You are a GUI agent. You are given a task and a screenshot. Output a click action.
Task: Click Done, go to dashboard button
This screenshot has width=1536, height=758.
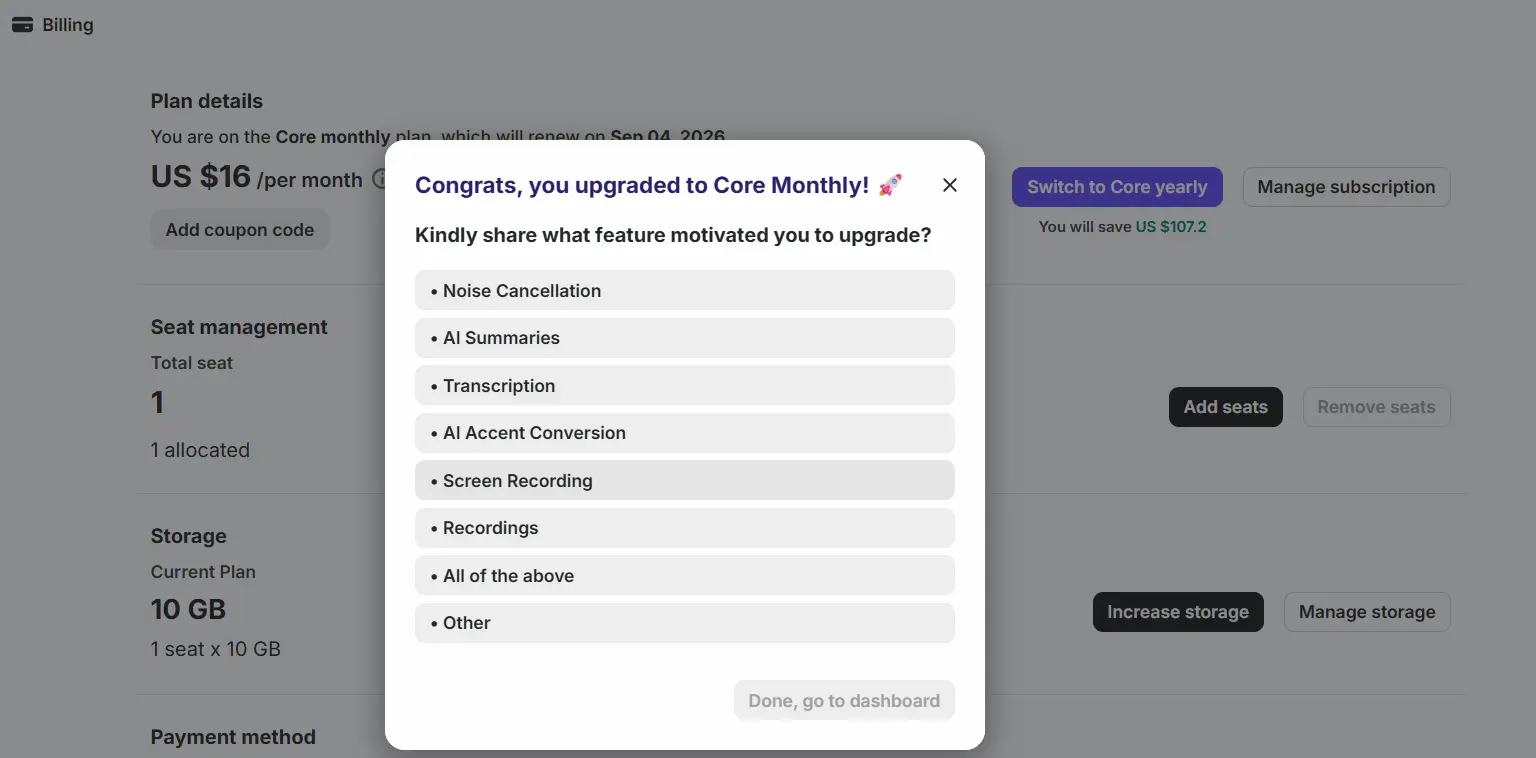point(844,700)
